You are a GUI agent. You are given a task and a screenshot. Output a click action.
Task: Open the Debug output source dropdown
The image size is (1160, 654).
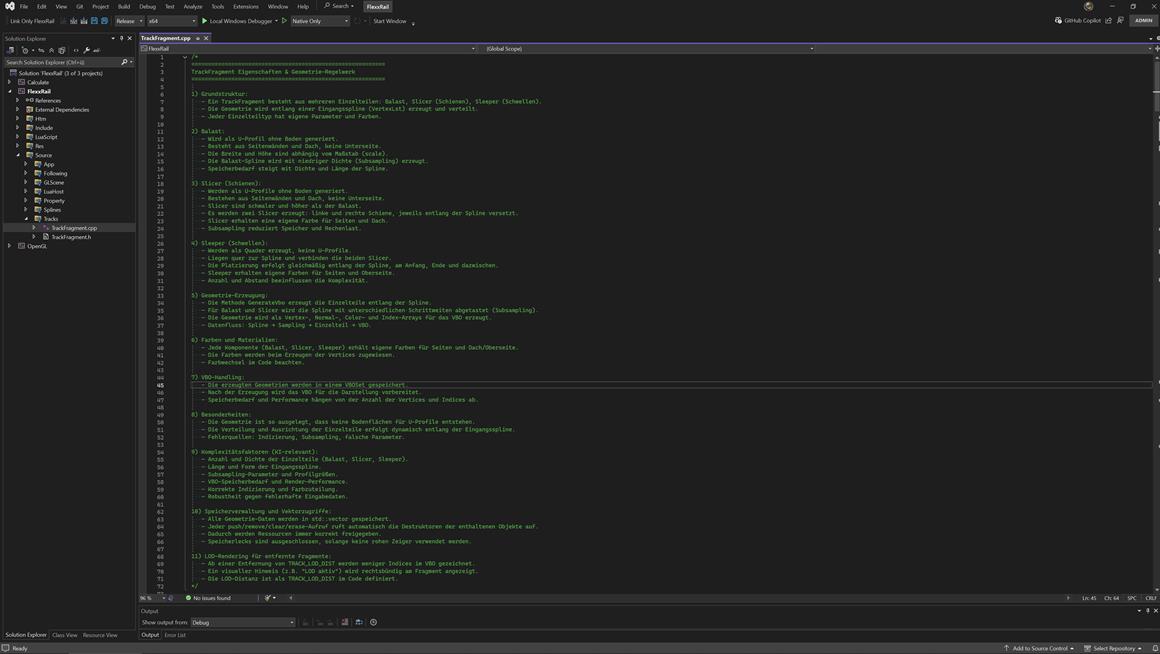click(243, 622)
